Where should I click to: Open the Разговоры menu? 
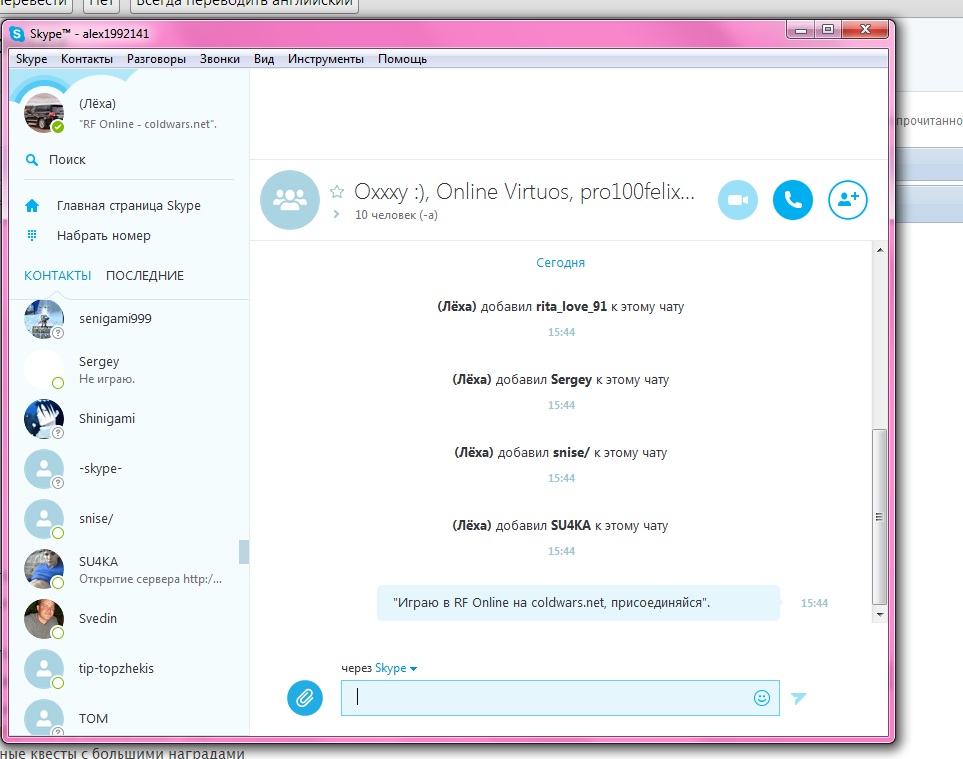coord(156,59)
